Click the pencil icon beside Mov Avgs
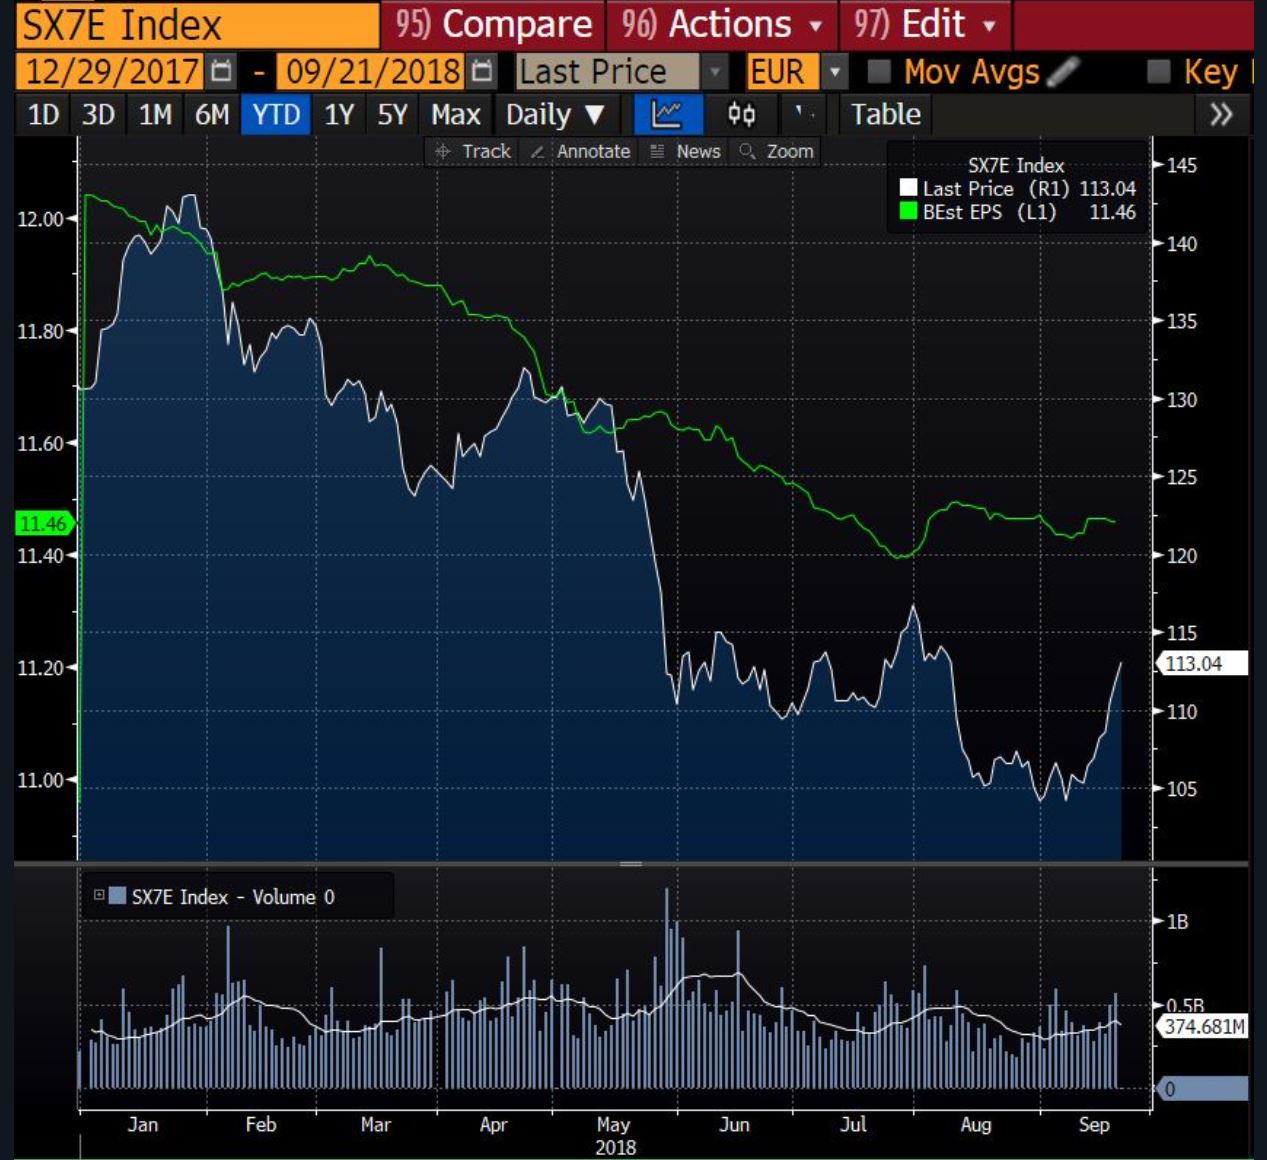This screenshot has width=1267, height=1160. pos(1064,71)
